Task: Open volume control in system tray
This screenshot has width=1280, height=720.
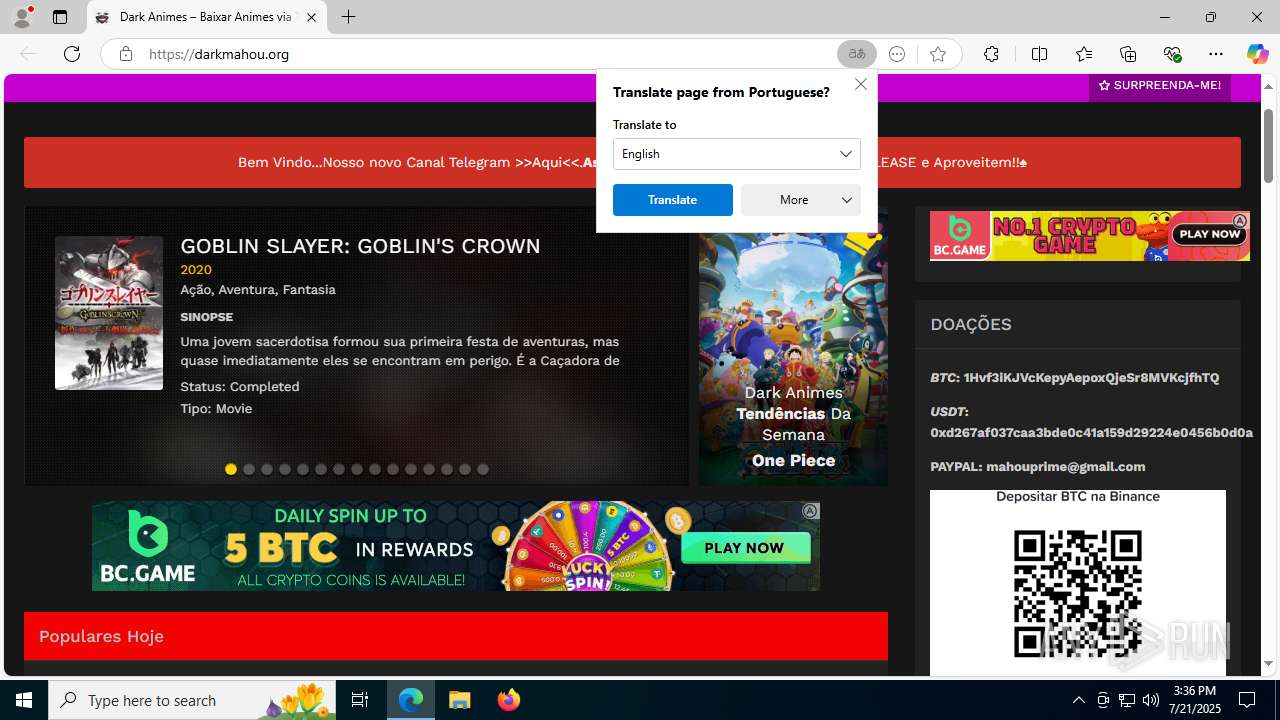Action: point(1151,700)
